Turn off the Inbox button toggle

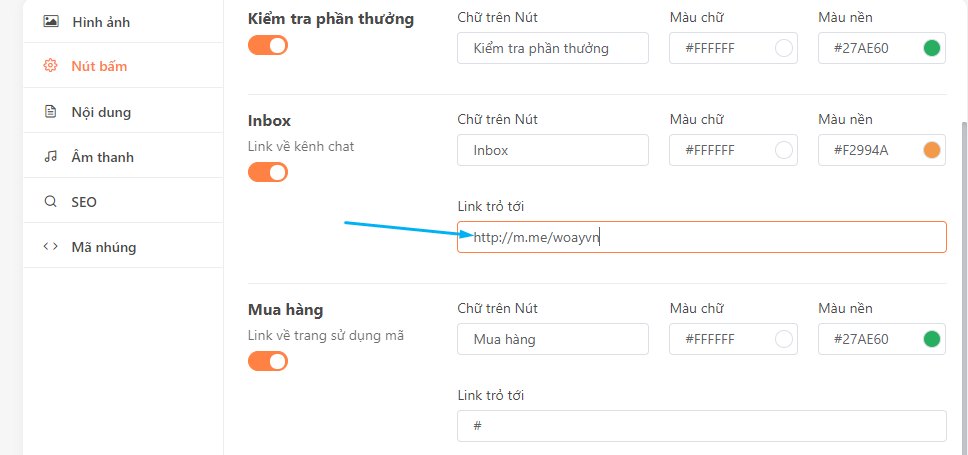click(267, 172)
